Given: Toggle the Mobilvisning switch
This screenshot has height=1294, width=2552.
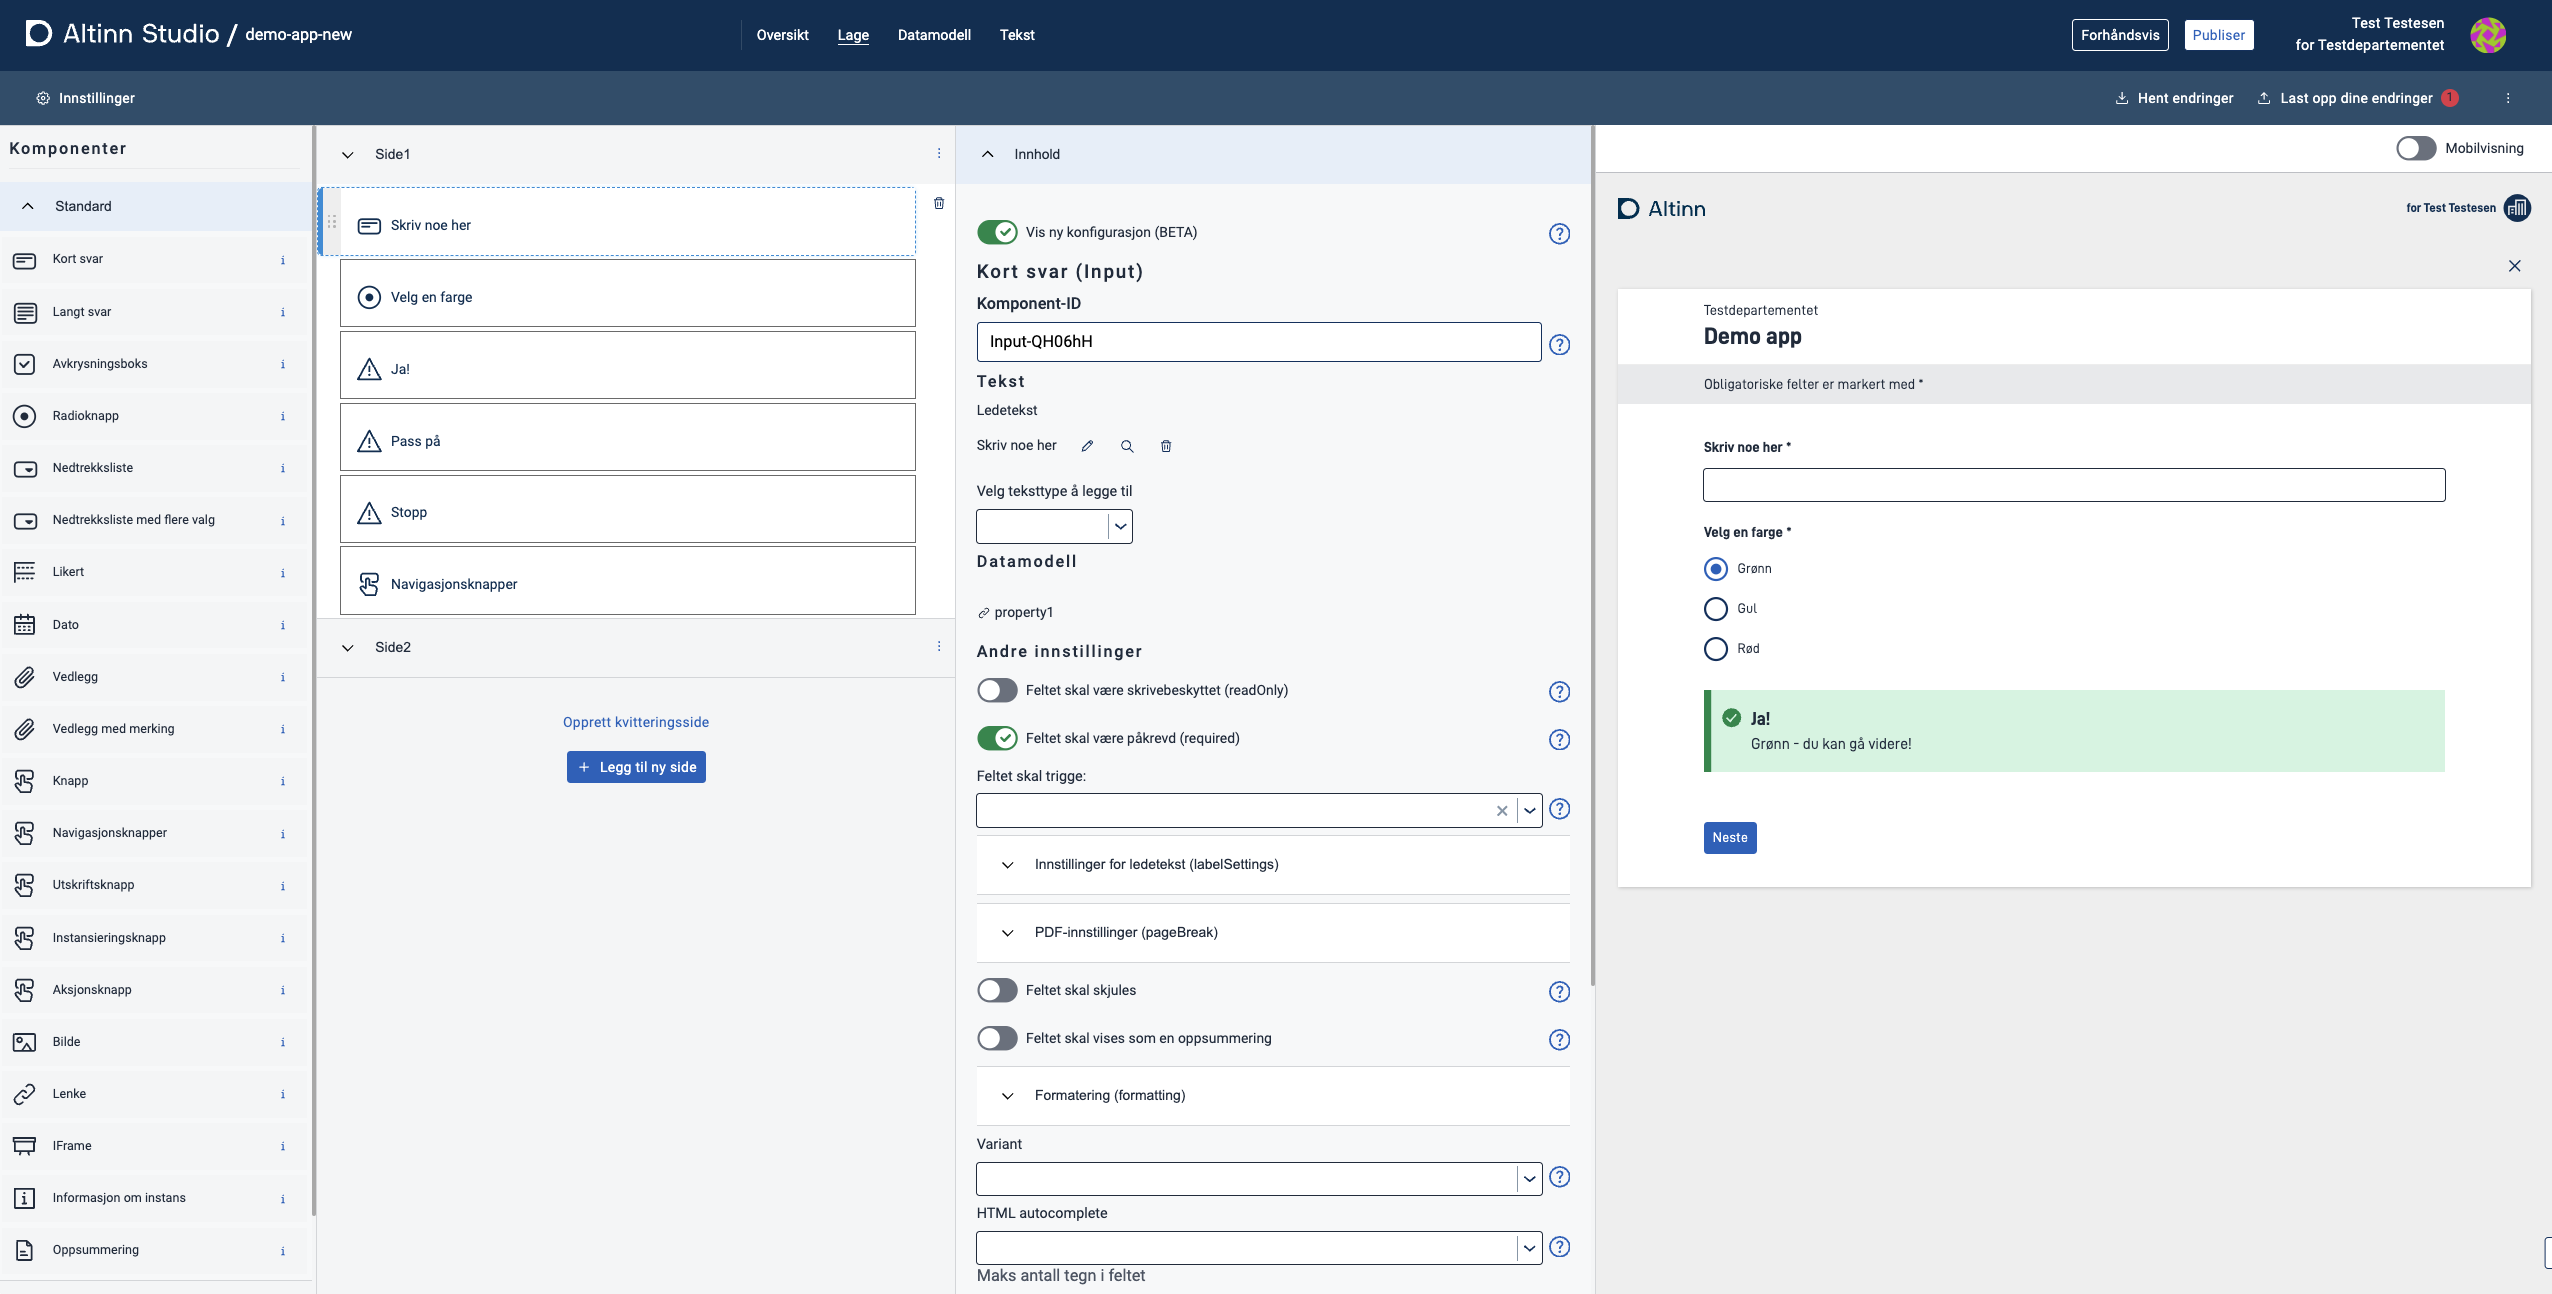Looking at the screenshot, I should (2416, 148).
